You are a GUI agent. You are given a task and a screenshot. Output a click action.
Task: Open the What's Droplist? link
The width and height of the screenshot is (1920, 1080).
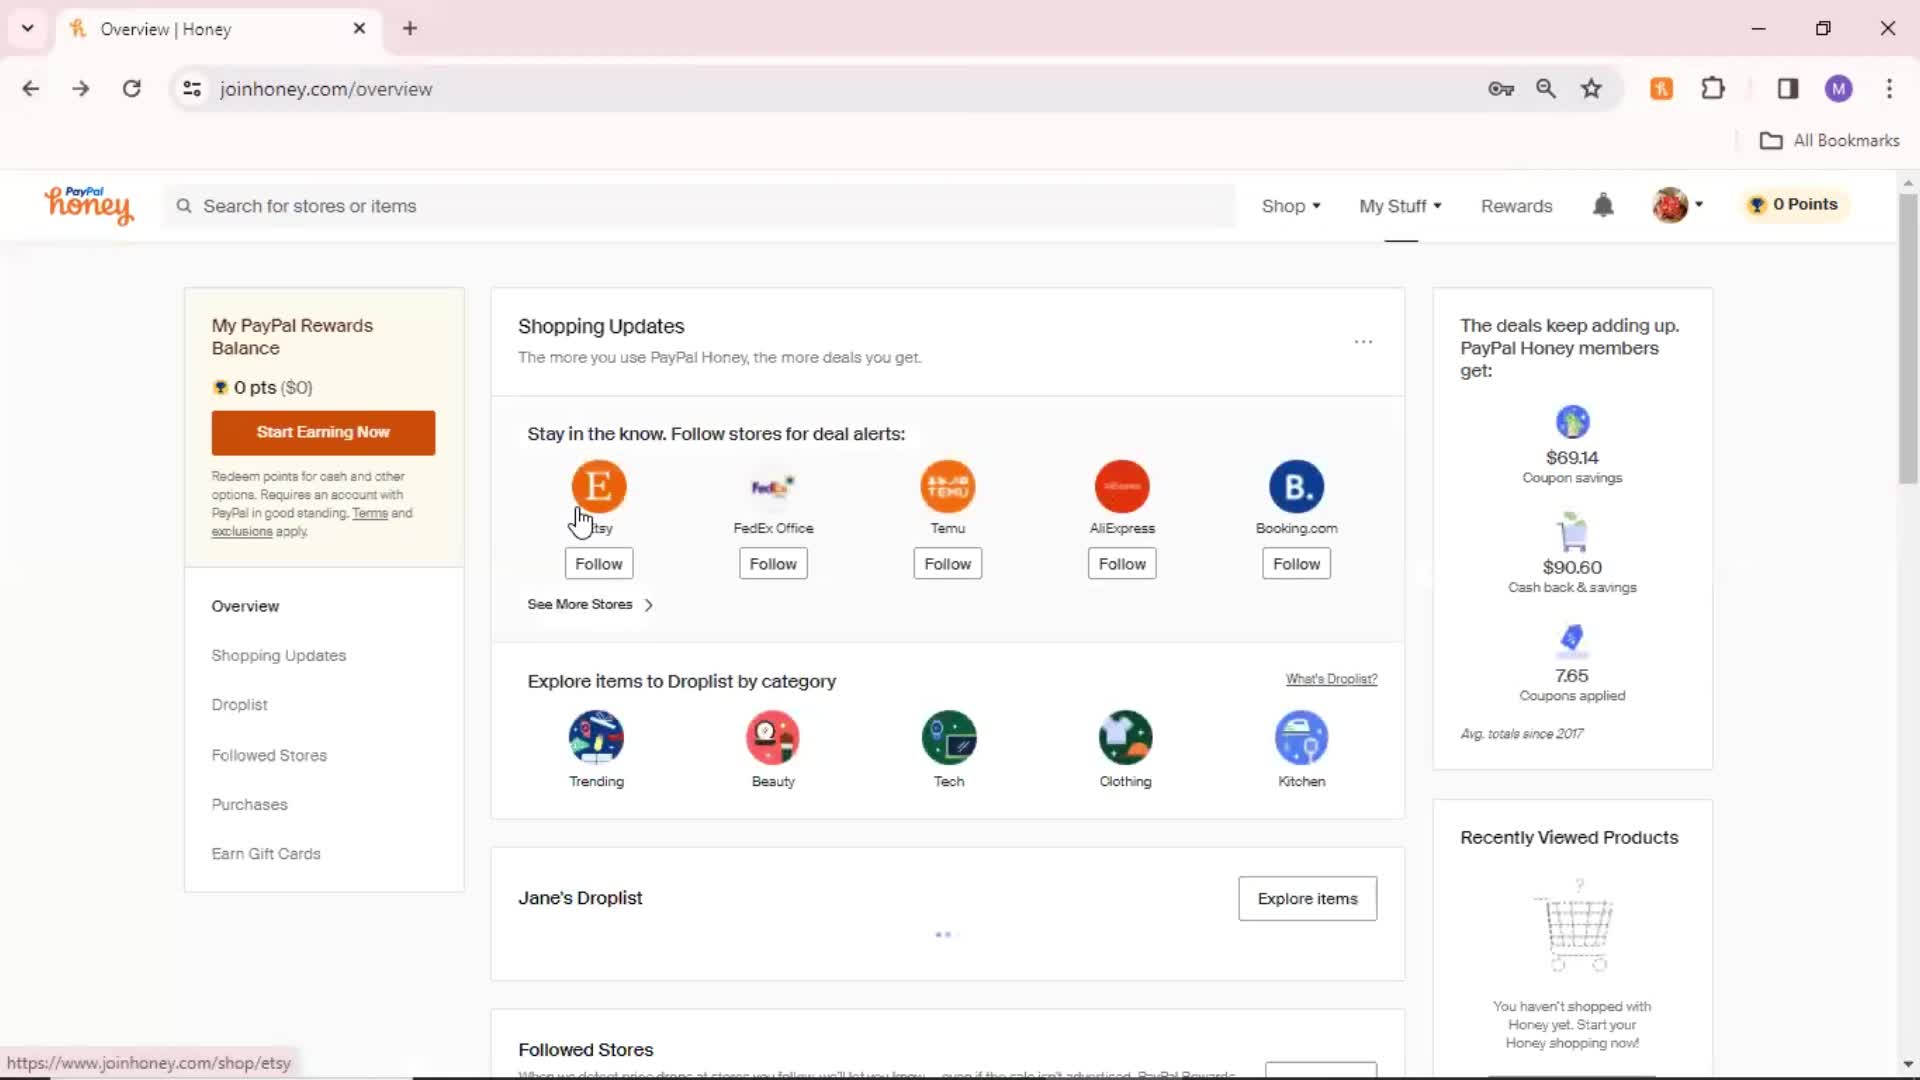pos(1331,679)
